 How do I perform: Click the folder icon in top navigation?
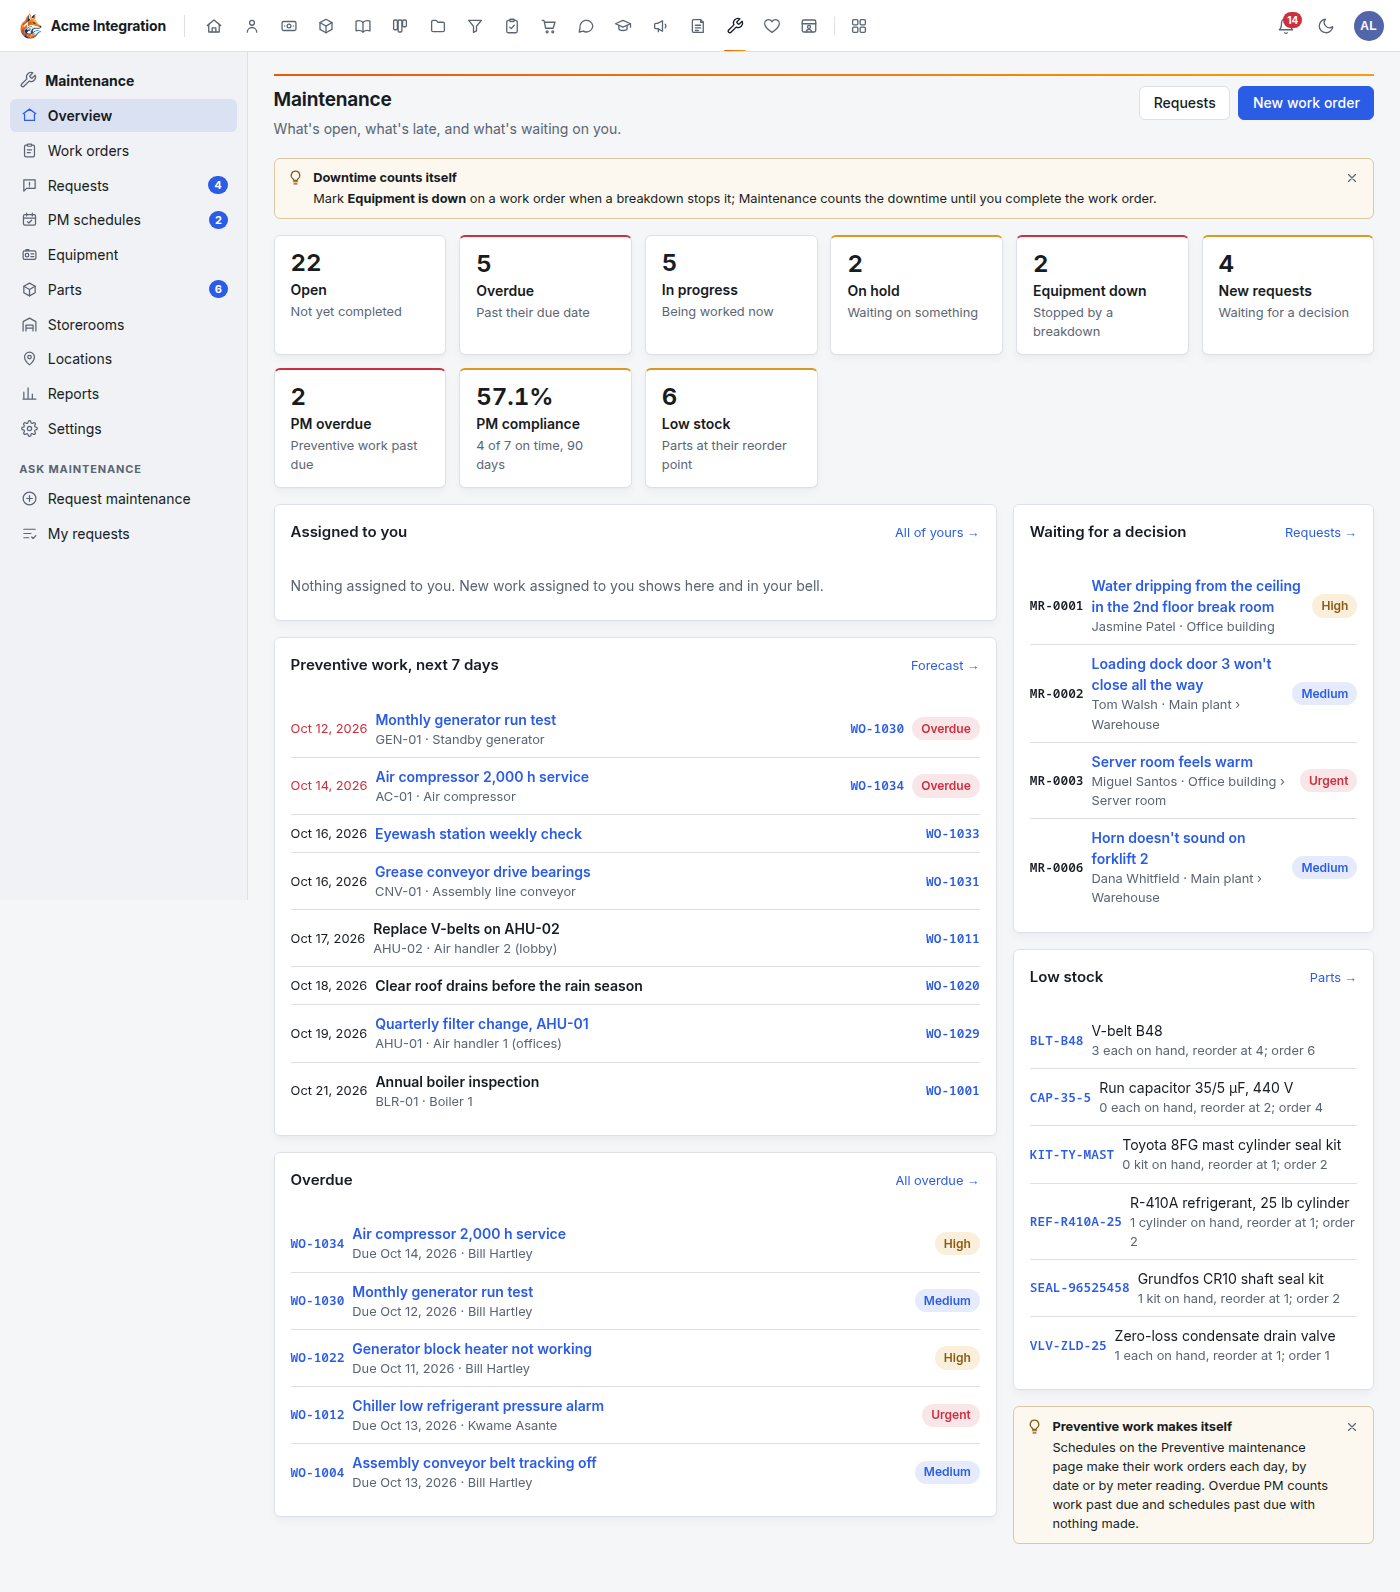click(x=438, y=26)
